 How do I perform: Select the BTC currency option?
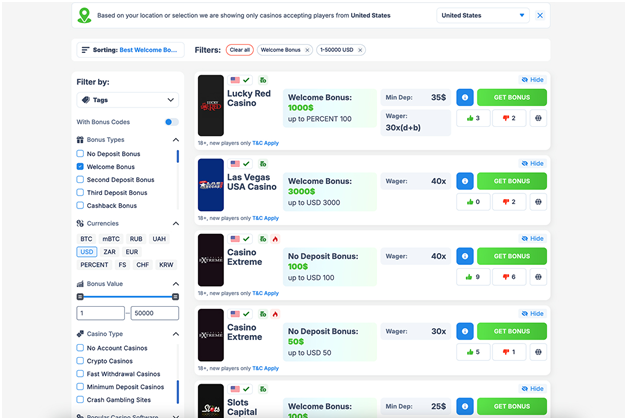point(85,239)
